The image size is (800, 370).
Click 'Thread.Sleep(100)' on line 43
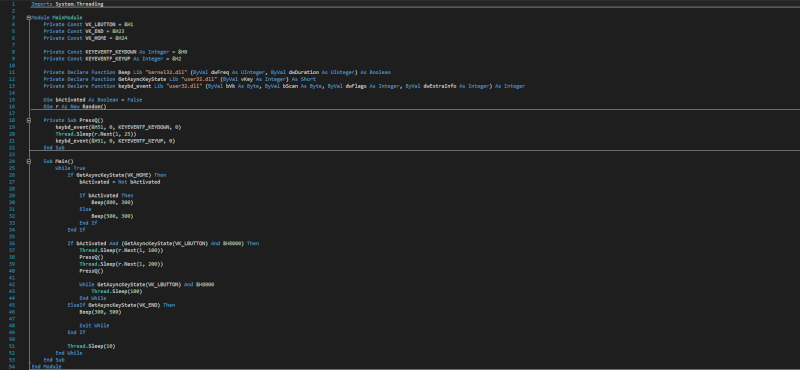(x=116, y=291)
